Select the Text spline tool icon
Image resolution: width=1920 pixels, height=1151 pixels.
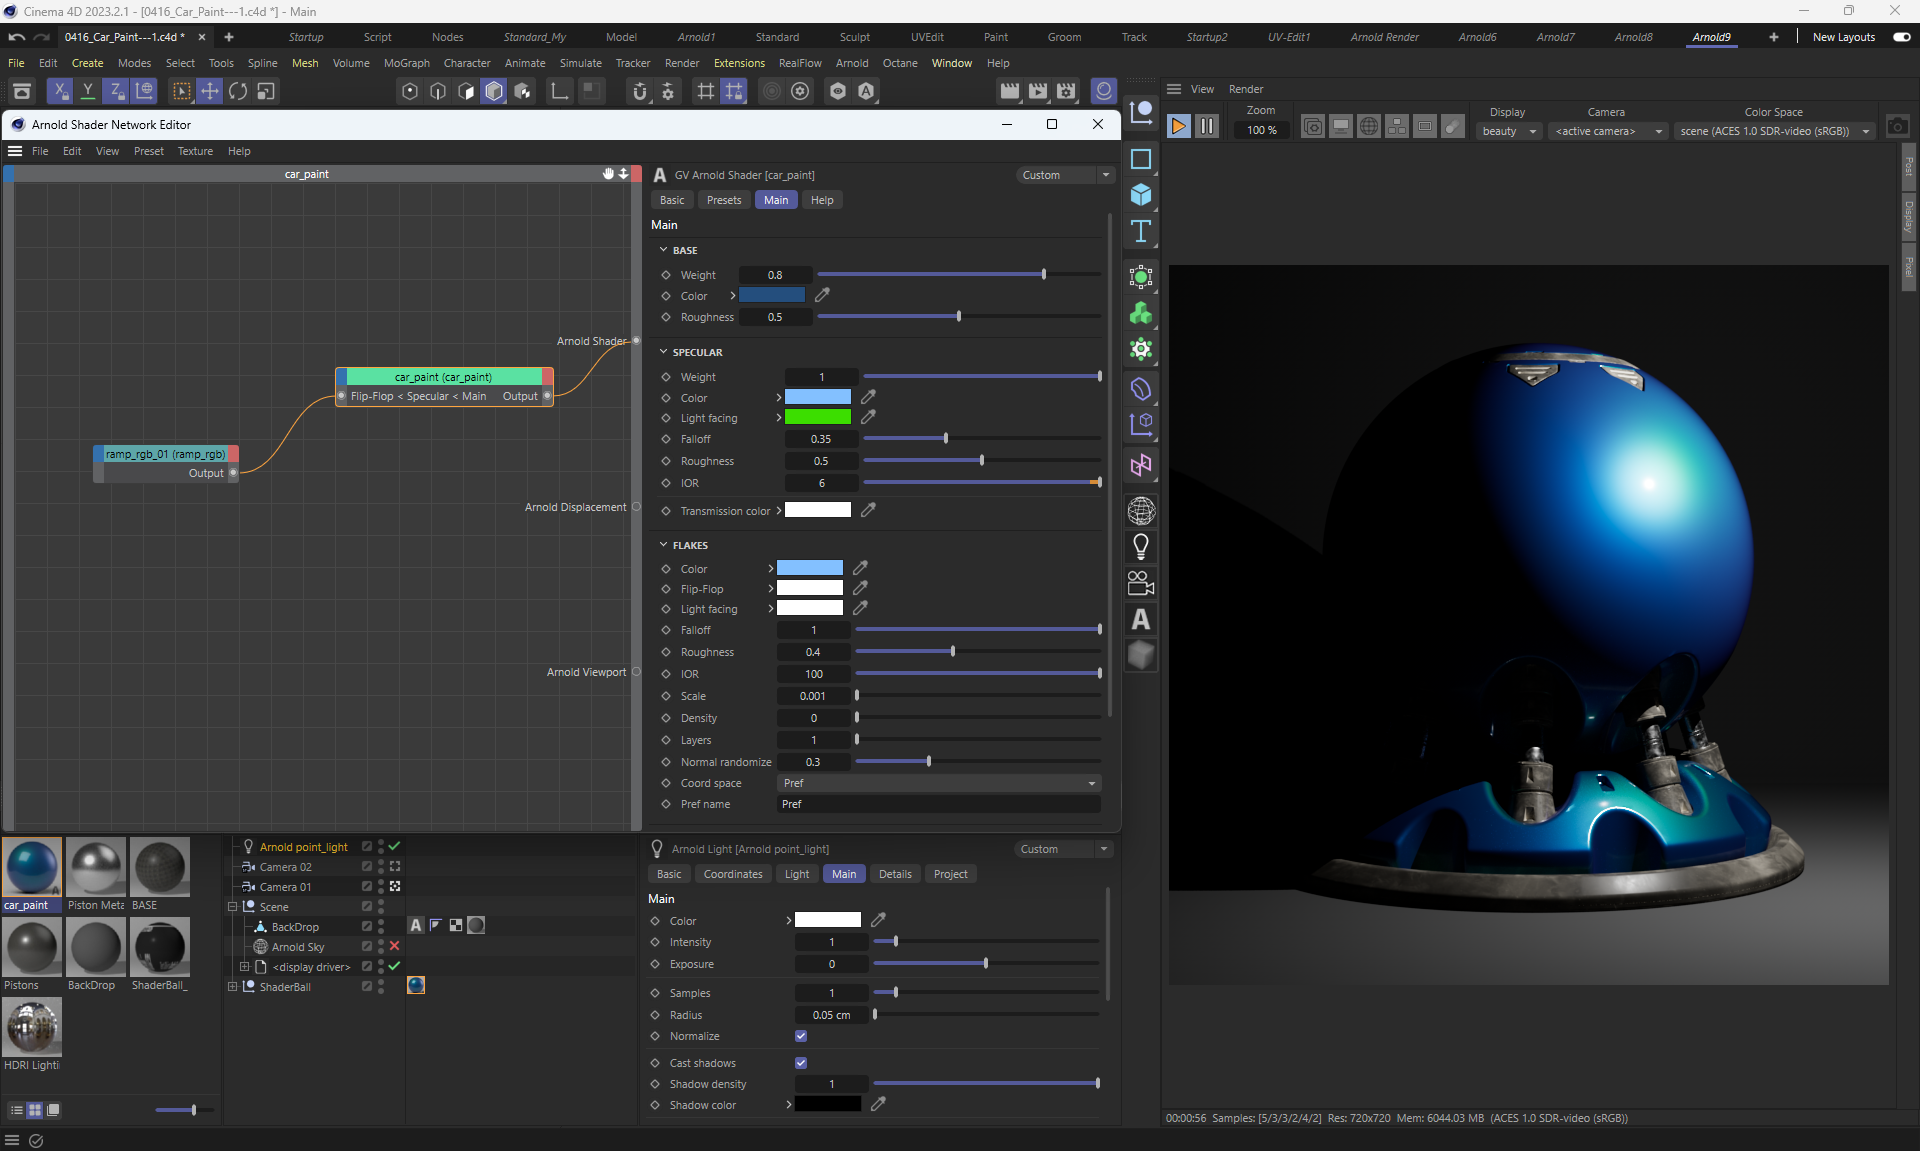tap(1141, 232)
